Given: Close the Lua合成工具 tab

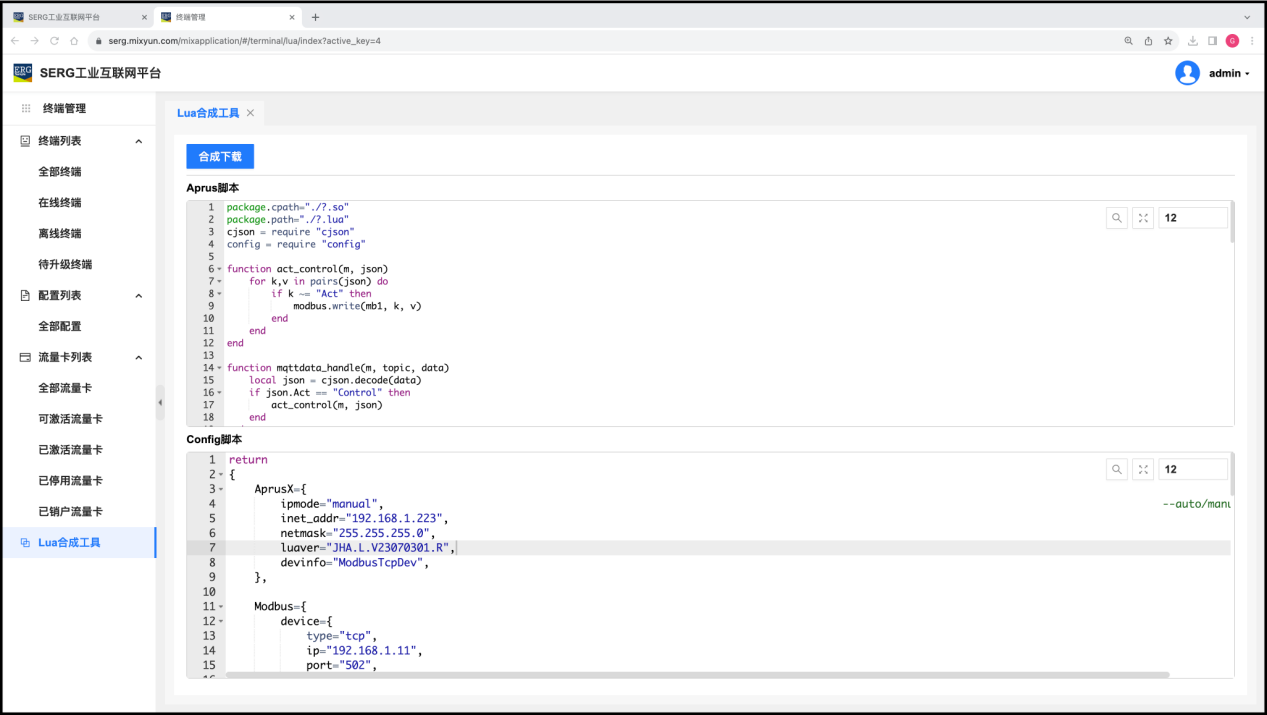Looking at the screenshot, I should (250, 113).
